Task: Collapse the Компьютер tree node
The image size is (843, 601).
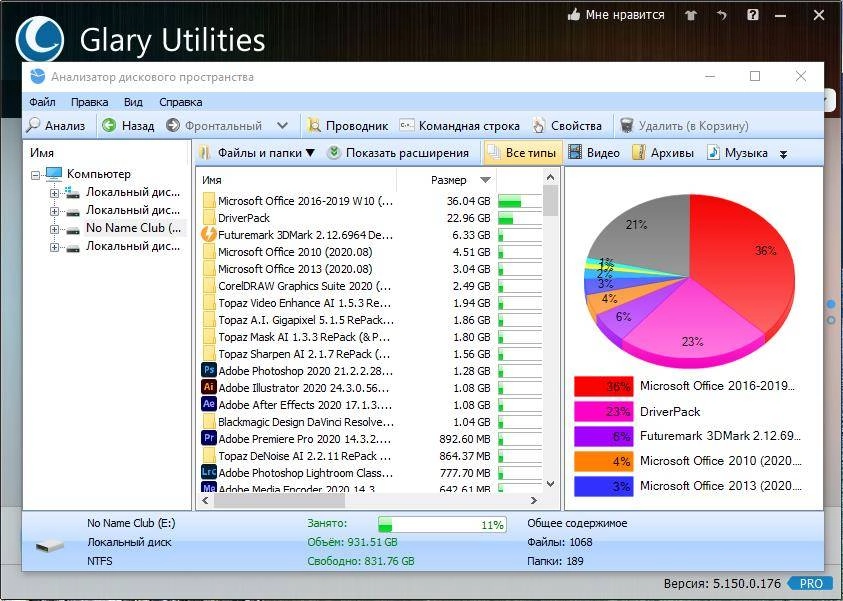Action: 35,175
